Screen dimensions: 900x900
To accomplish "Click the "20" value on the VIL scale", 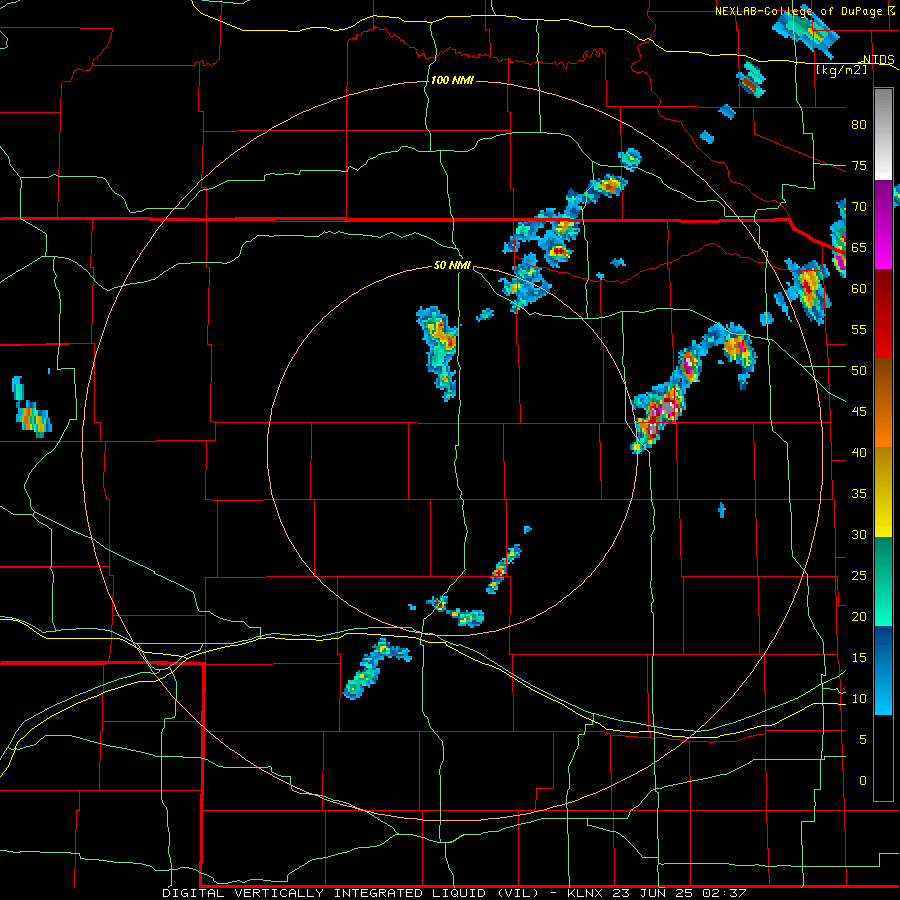I will [859, 616].
